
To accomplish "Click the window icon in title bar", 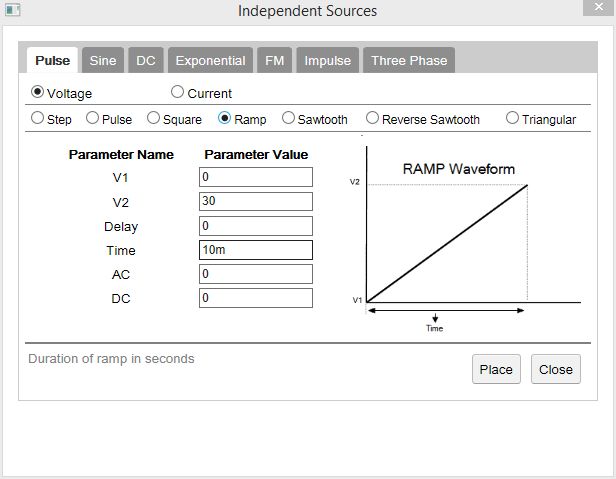I will (x=12, y=9).
